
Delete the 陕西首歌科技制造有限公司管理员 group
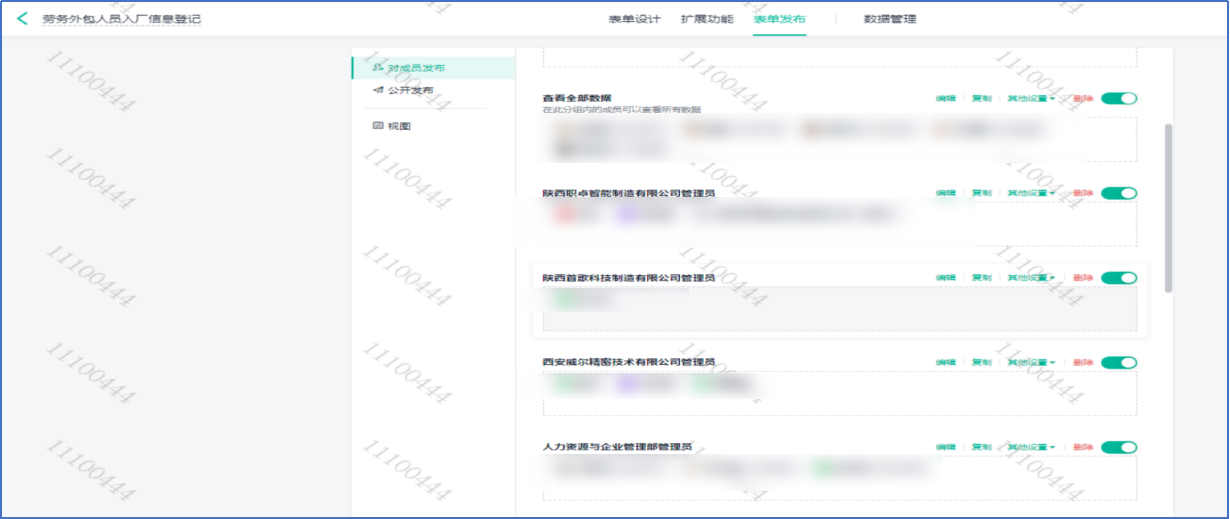coord(1082,278)
